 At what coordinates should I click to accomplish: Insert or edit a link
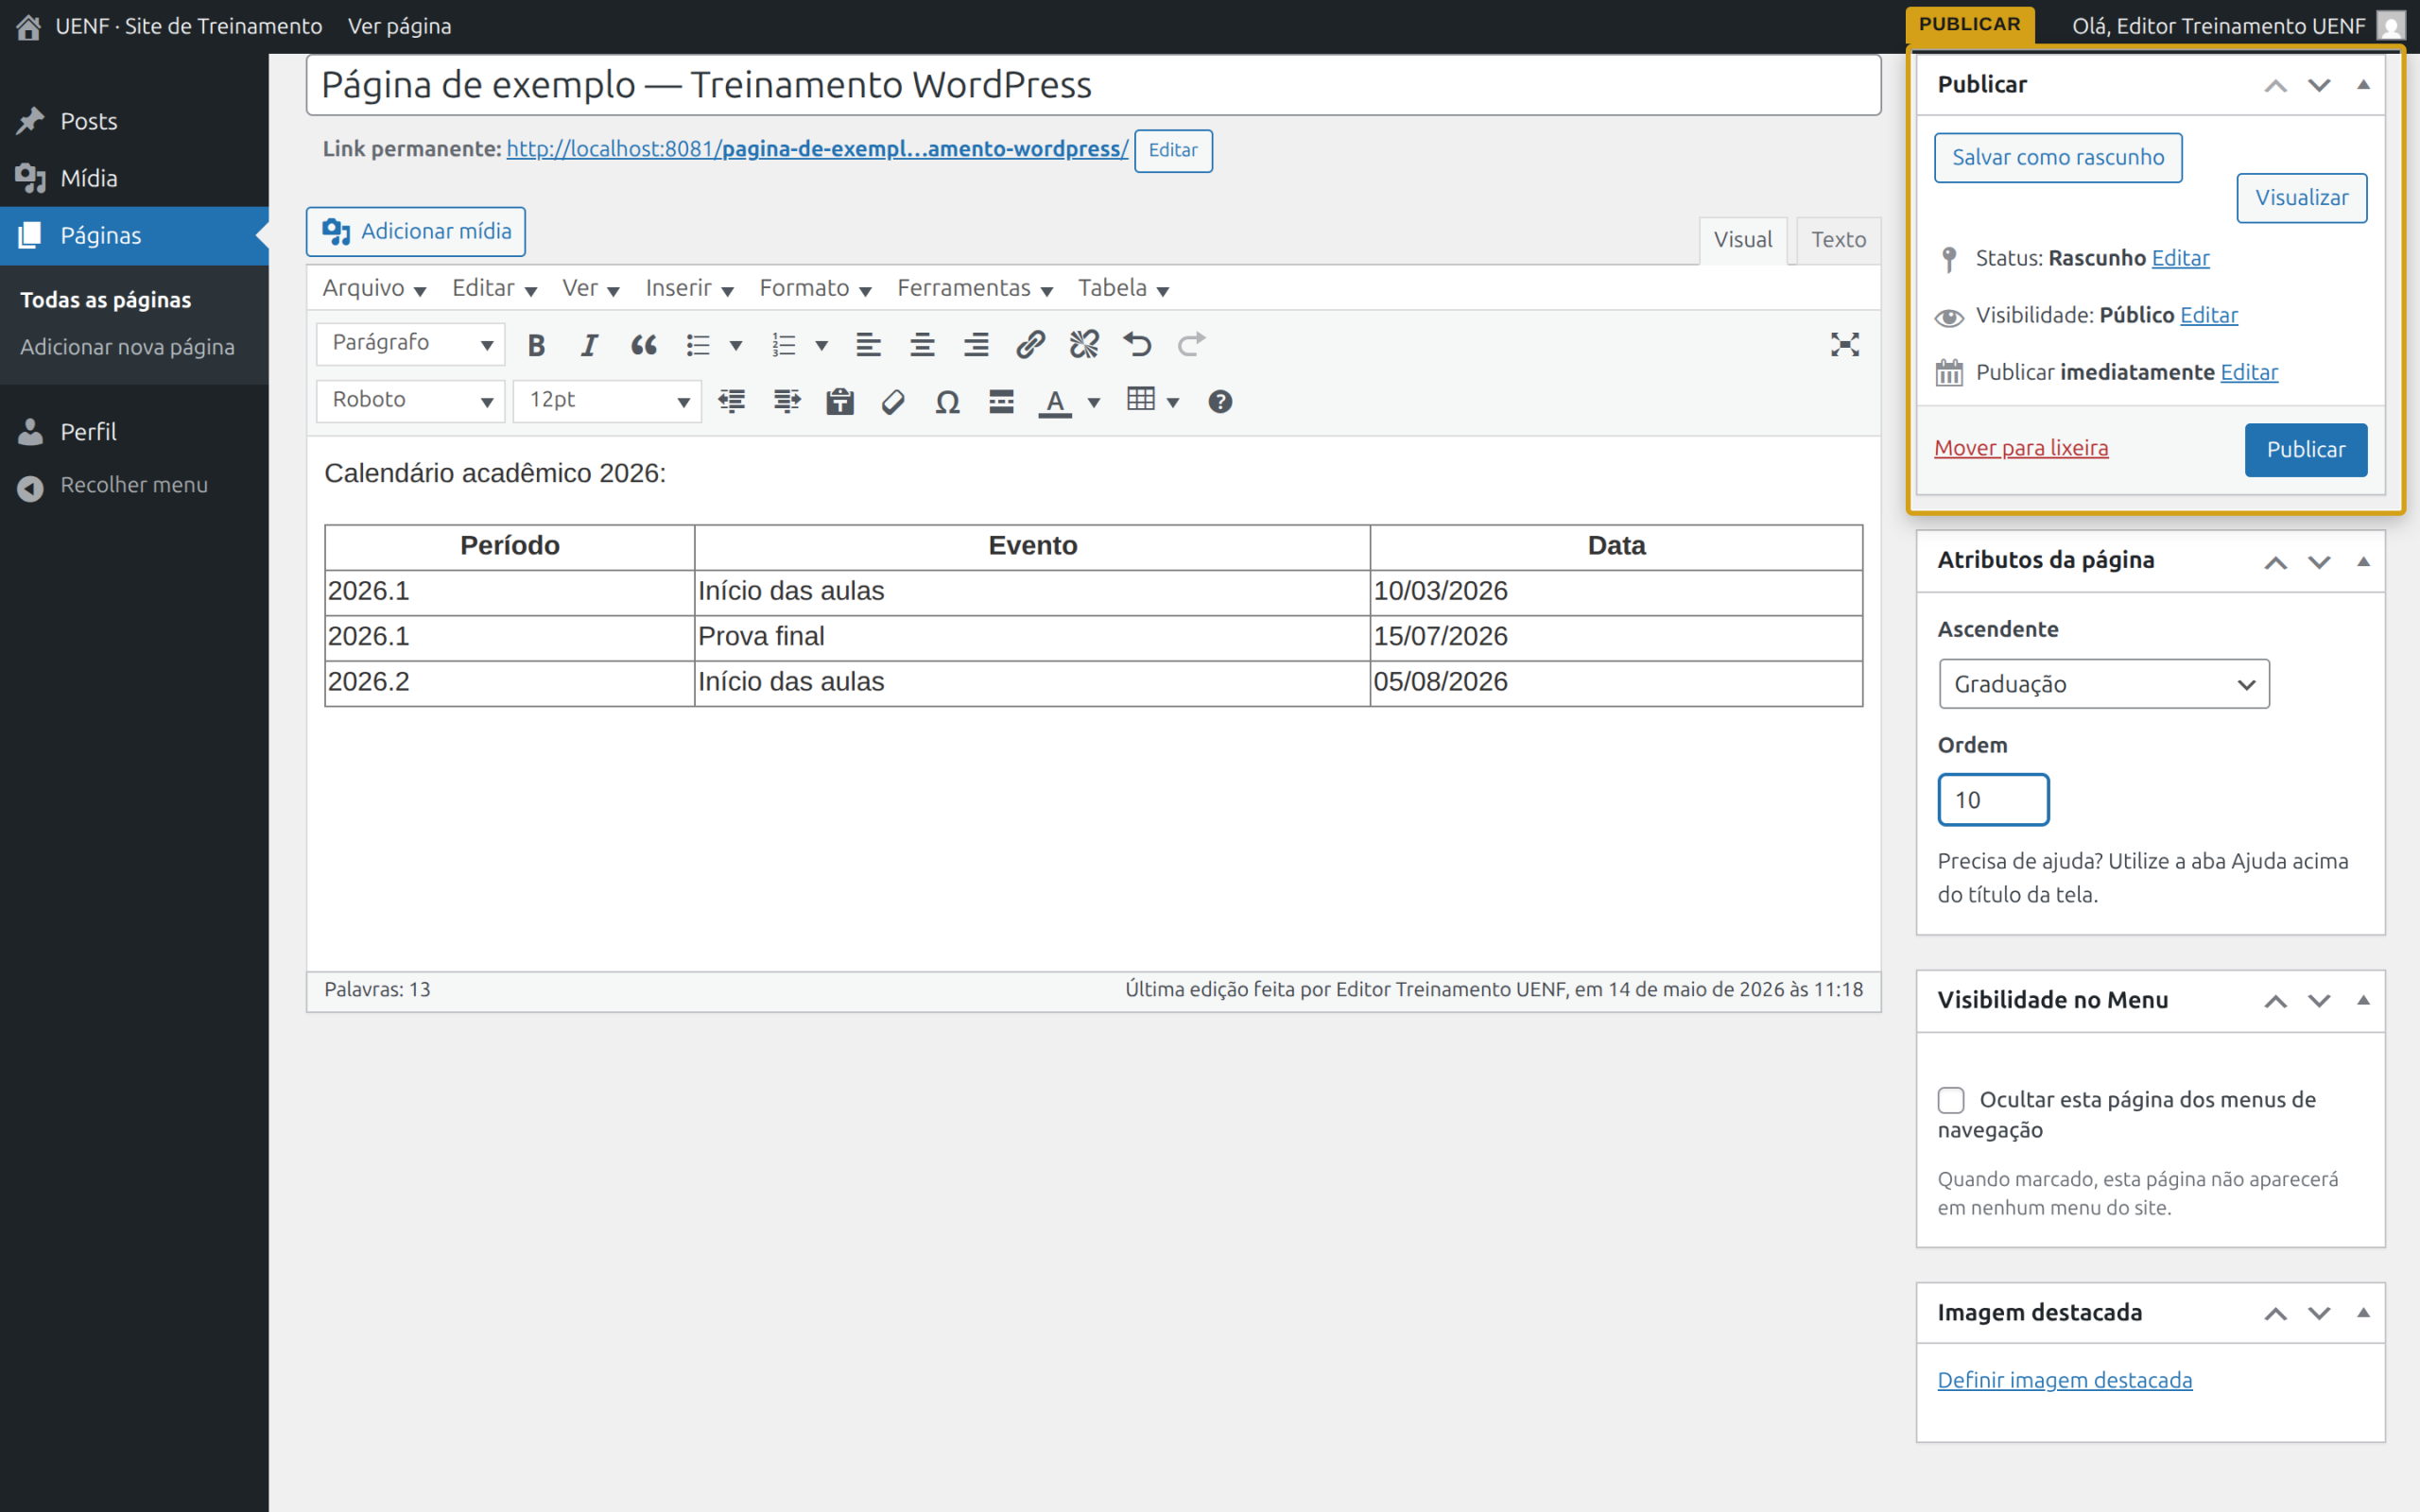[1030, 345]
